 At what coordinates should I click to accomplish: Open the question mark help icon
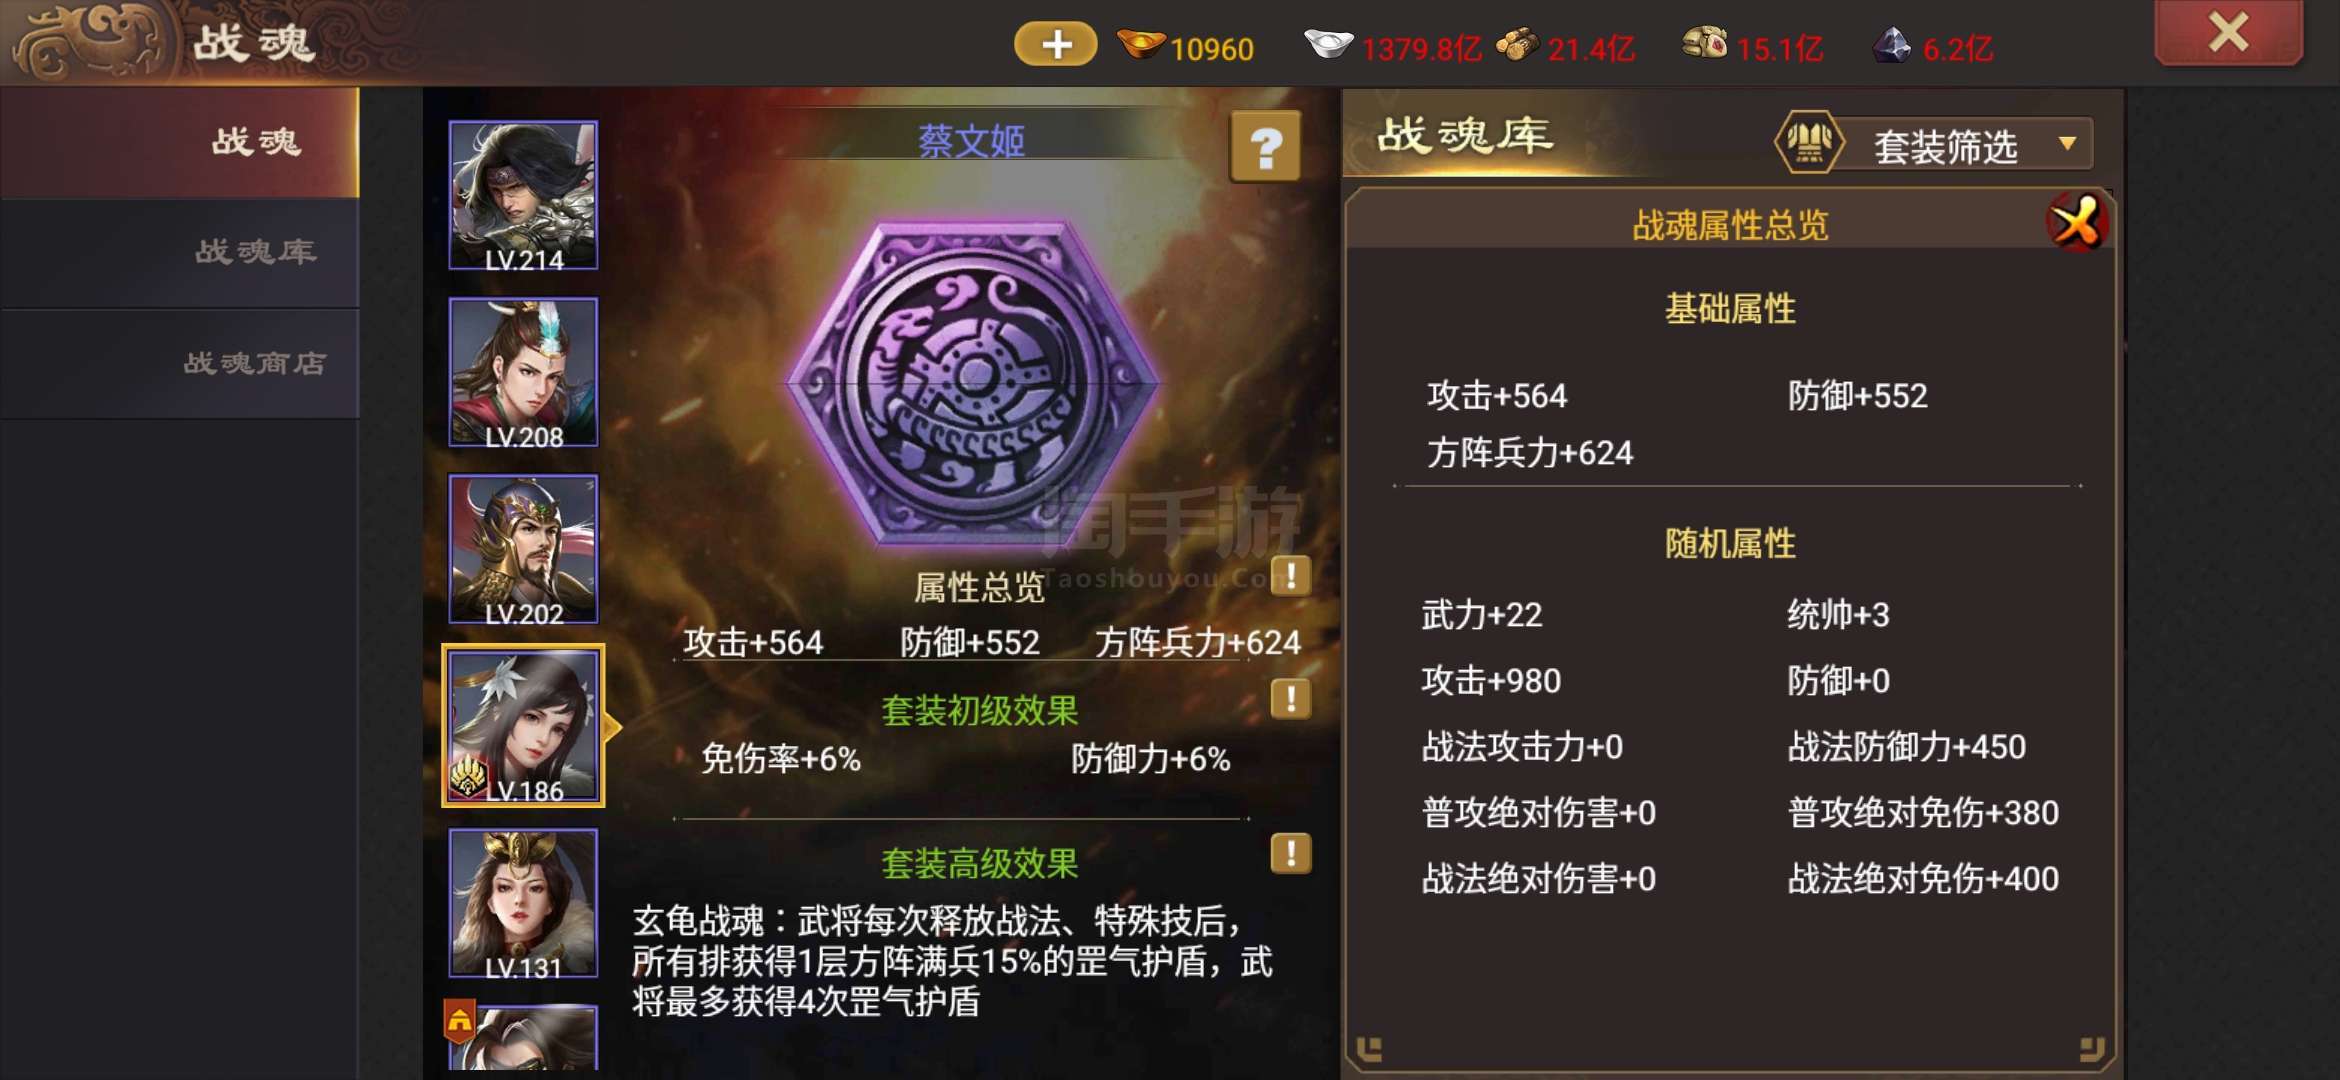pos(1265,147)
